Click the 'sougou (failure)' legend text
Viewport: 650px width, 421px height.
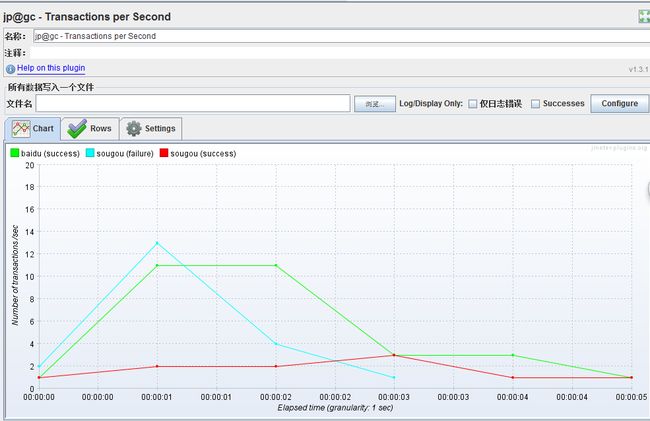click(x=125, y=153)
